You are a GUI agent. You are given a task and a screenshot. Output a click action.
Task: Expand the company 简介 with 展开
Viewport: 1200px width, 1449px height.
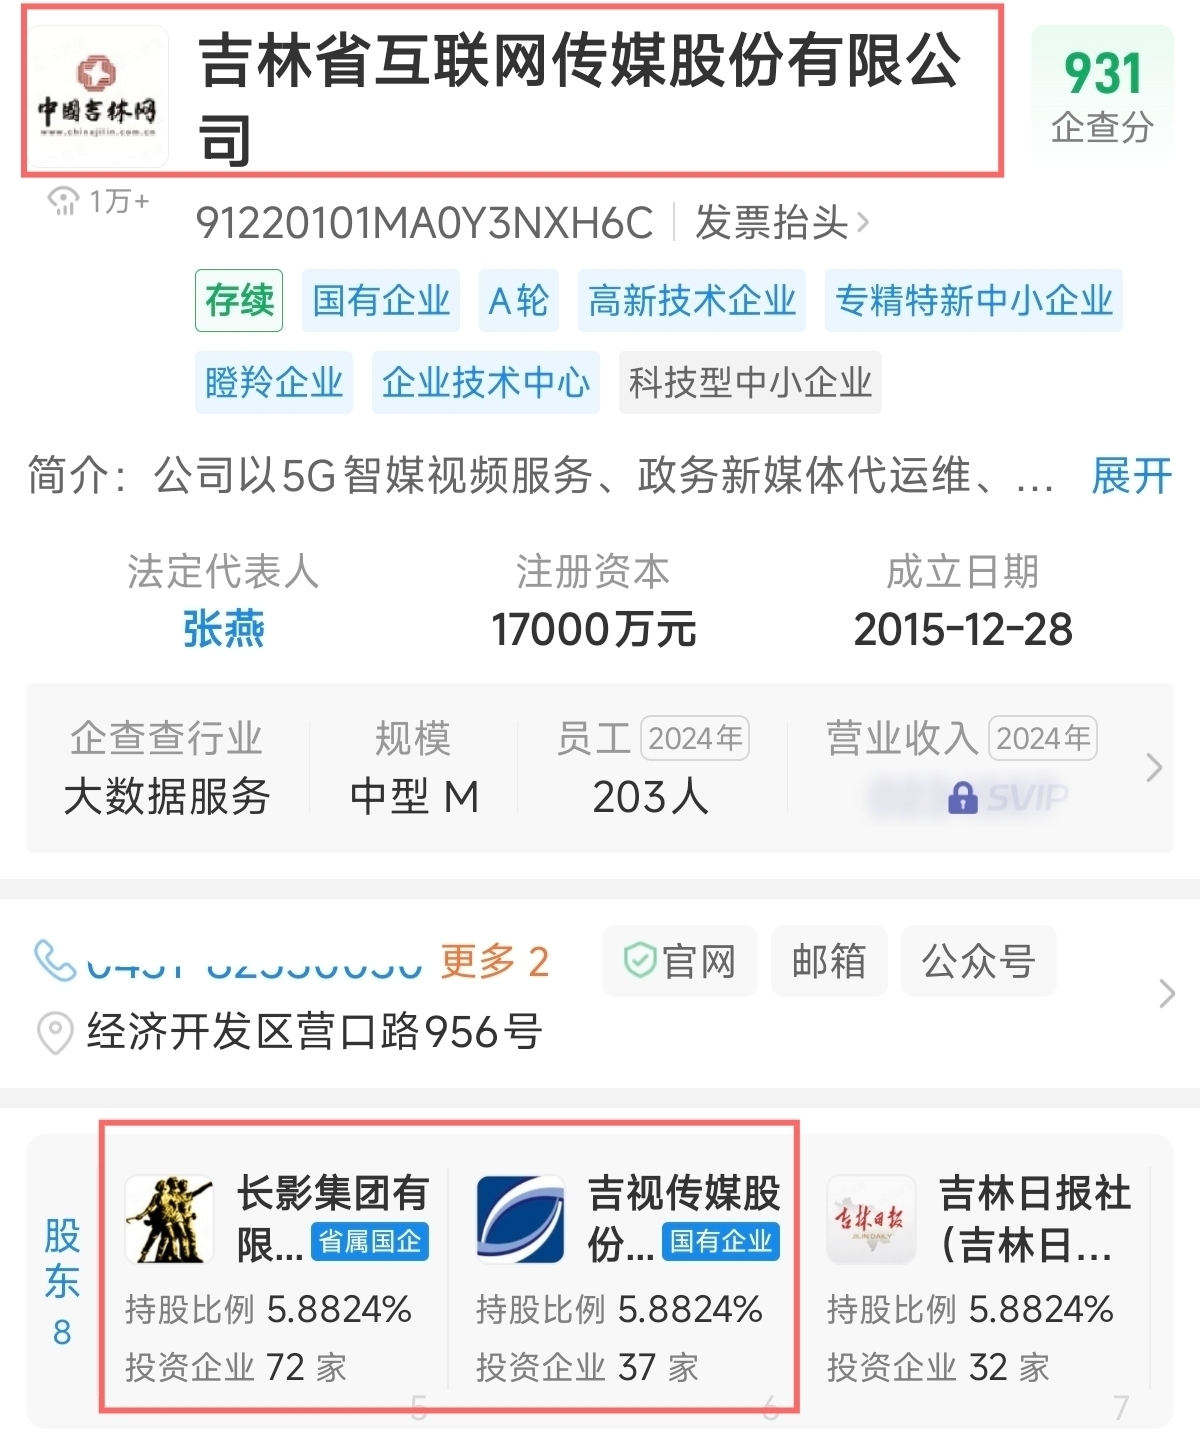(1131, 475)
